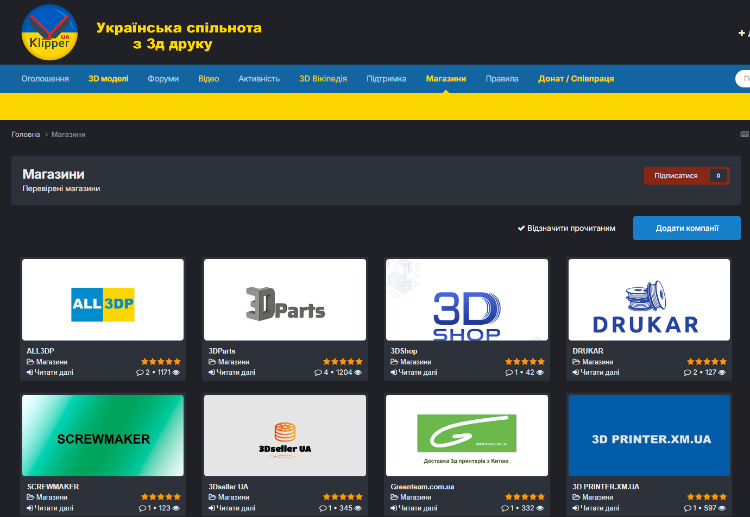This screenshot has height=517, width=750.
Task: Click the views eye icon on ALL3DP card
Action: [176, 373]
